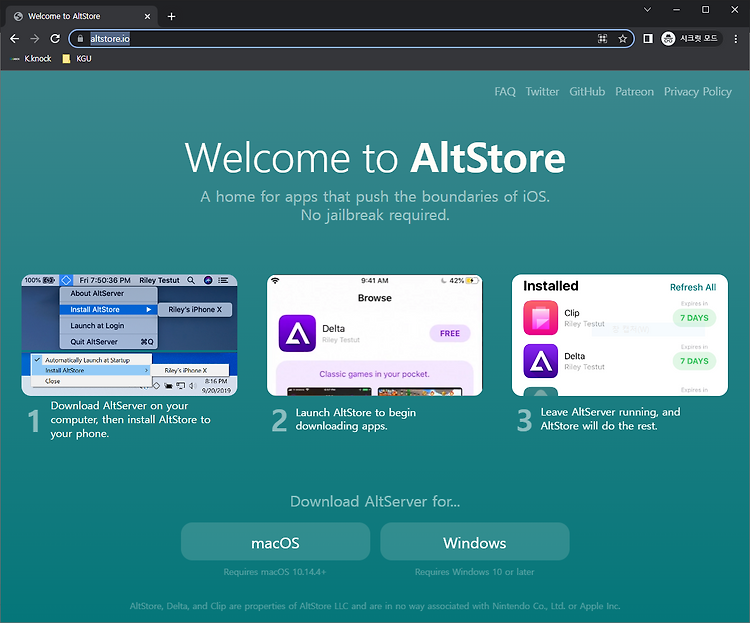The height and width of the screenshot is (623, 750).
Task: Reload the AltStore page
Action: pos(55,39)
